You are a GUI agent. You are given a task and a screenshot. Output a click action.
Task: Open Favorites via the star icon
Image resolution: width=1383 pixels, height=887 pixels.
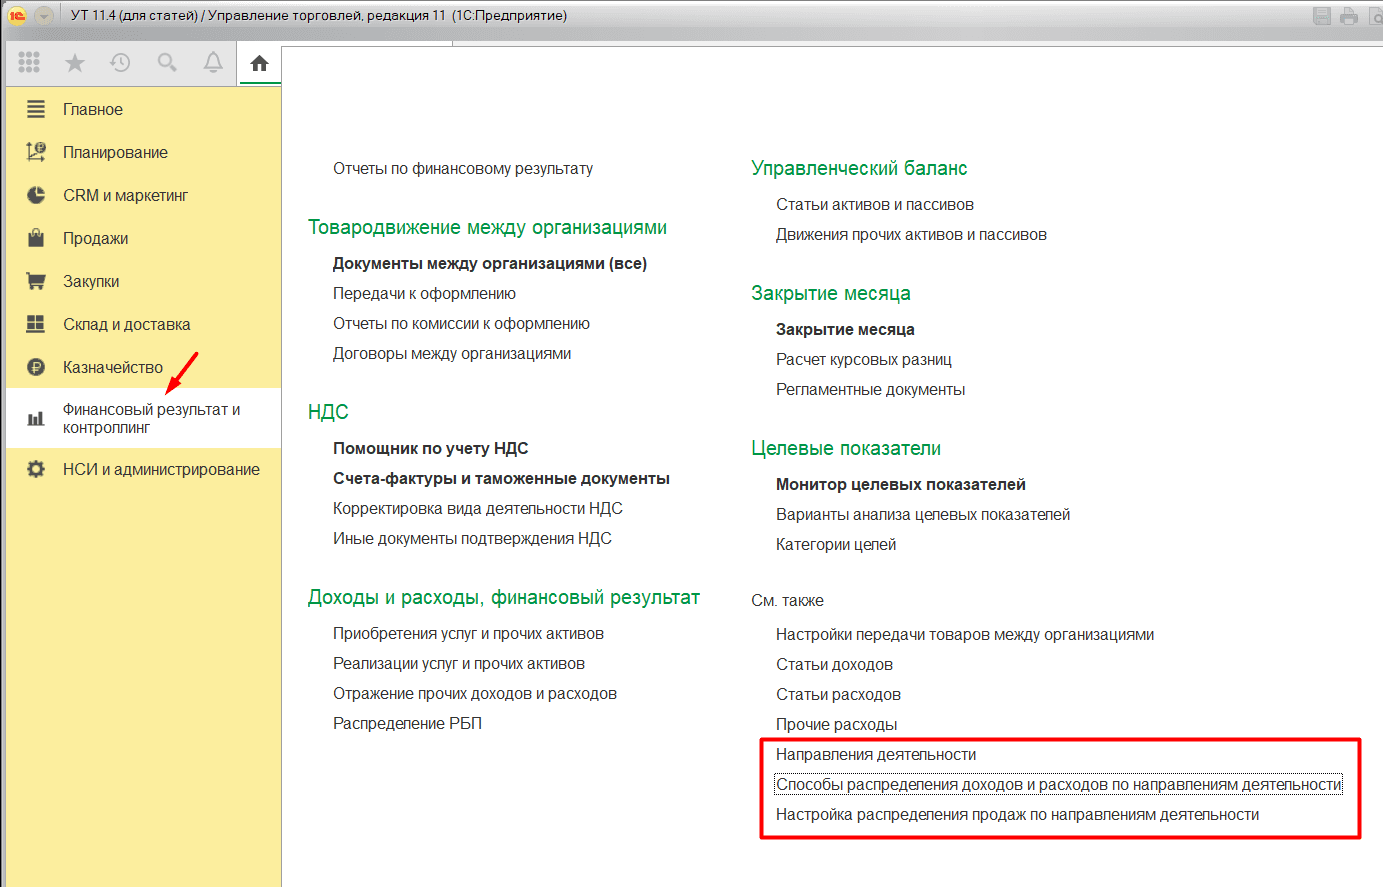(x=75, y=63)
